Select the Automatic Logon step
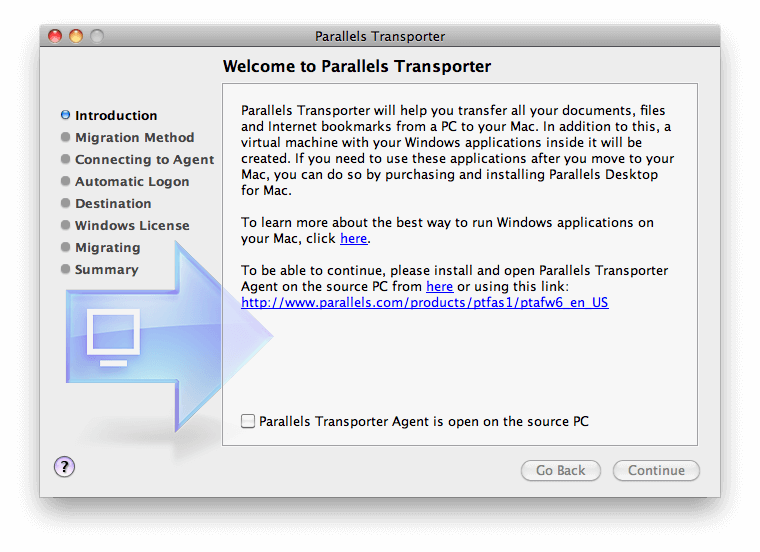Screen dimensions: 760x552 [x=132, y=181]
